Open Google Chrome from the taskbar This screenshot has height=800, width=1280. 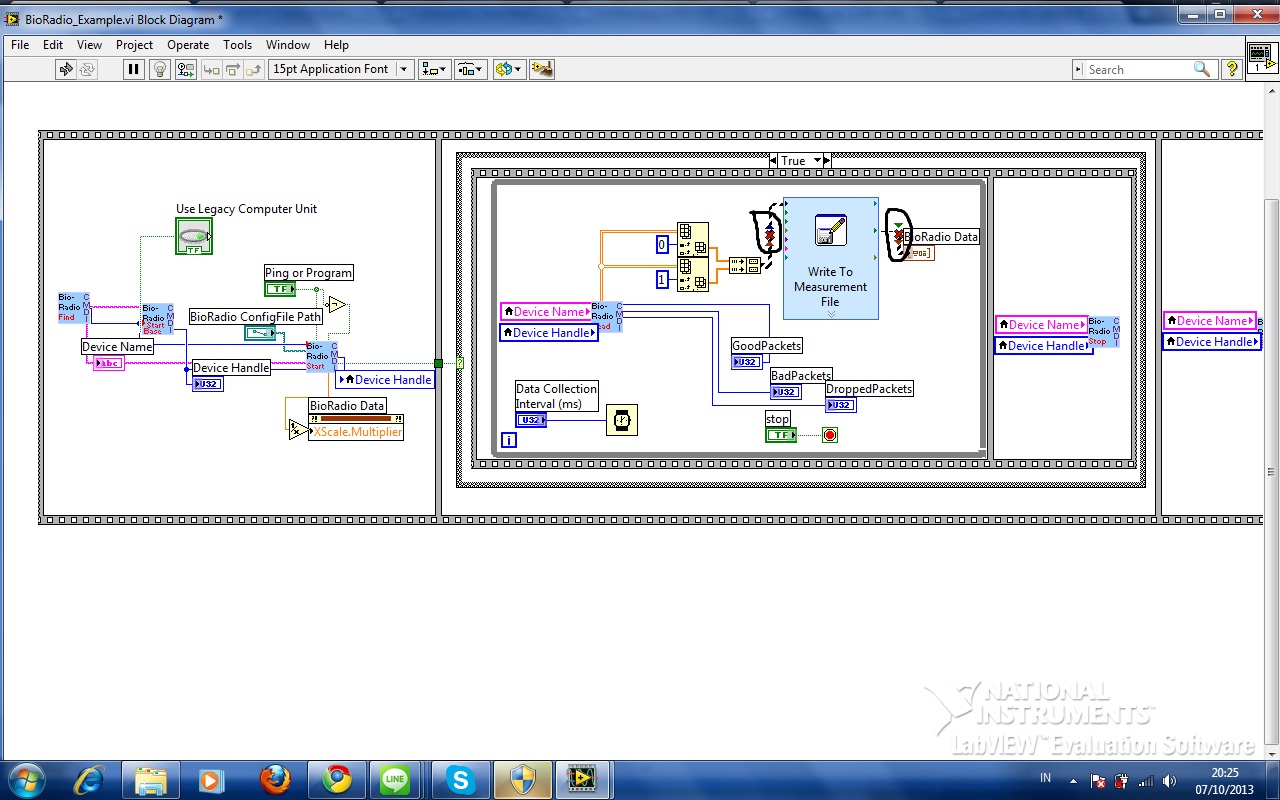pyautogui.click(x=336, y=779)
